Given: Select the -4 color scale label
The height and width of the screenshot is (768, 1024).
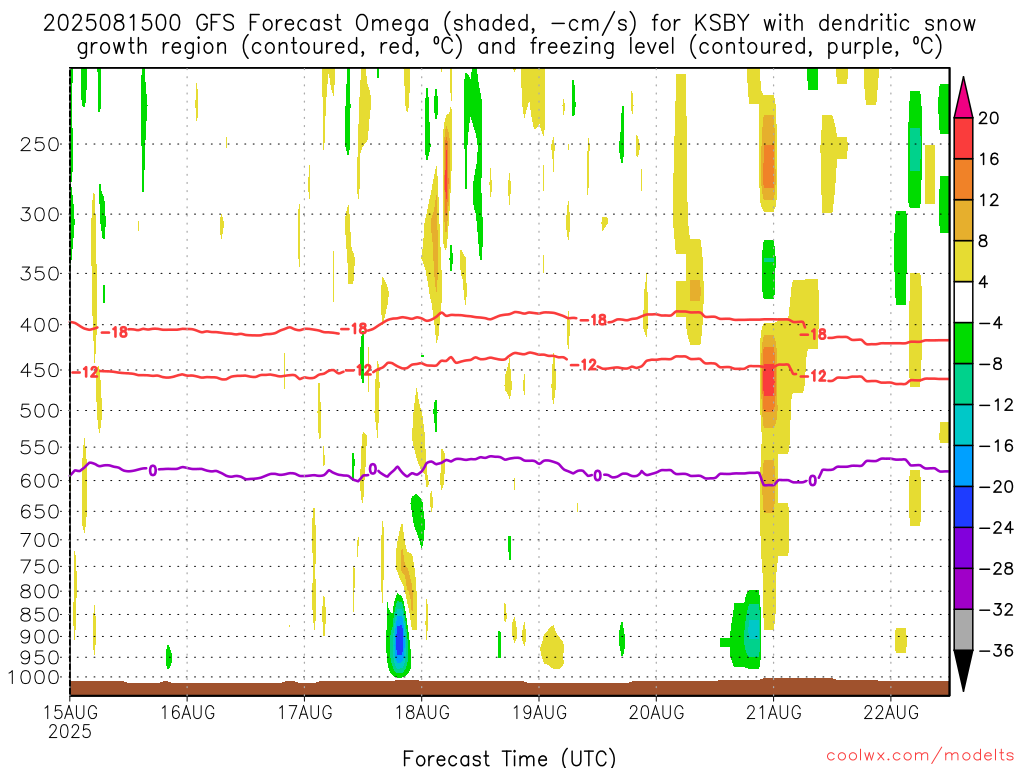Looking at the screenshot, I should [991, 323].
